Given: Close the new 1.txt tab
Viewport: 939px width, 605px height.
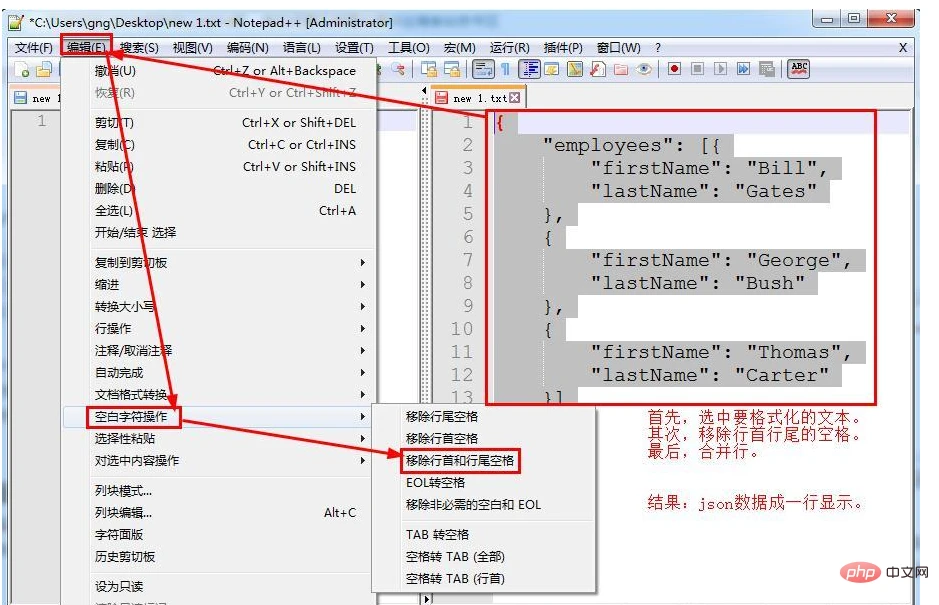Looking at the screenshot, I should [x=514, y=97].
